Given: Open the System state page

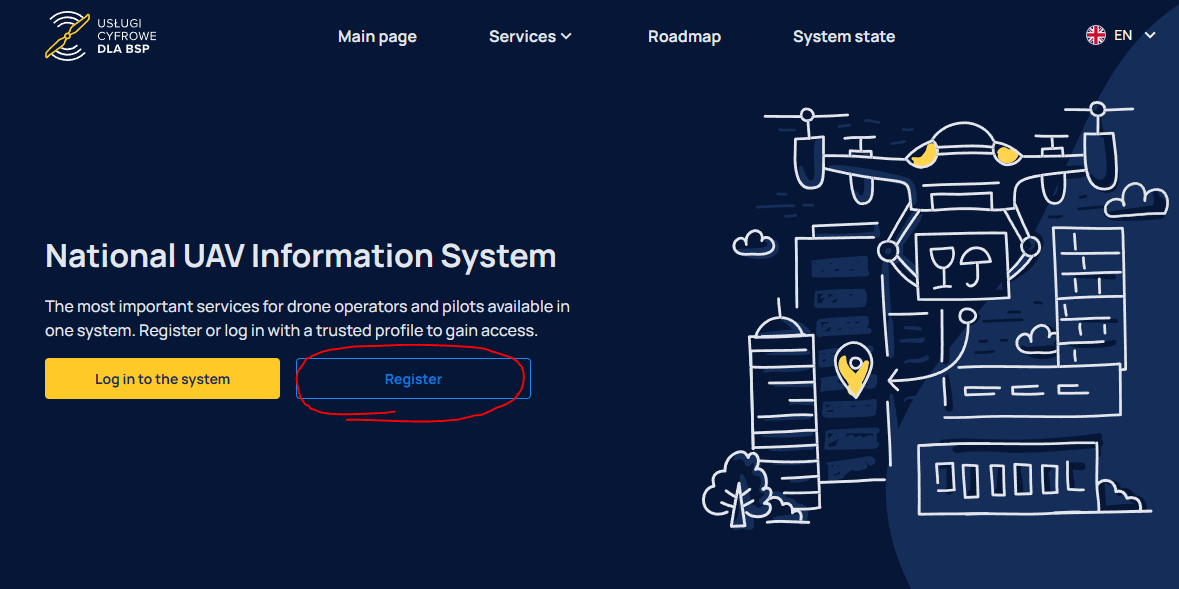Looking at the screenshot, I should pyautogui.click(x=844, y=36).
